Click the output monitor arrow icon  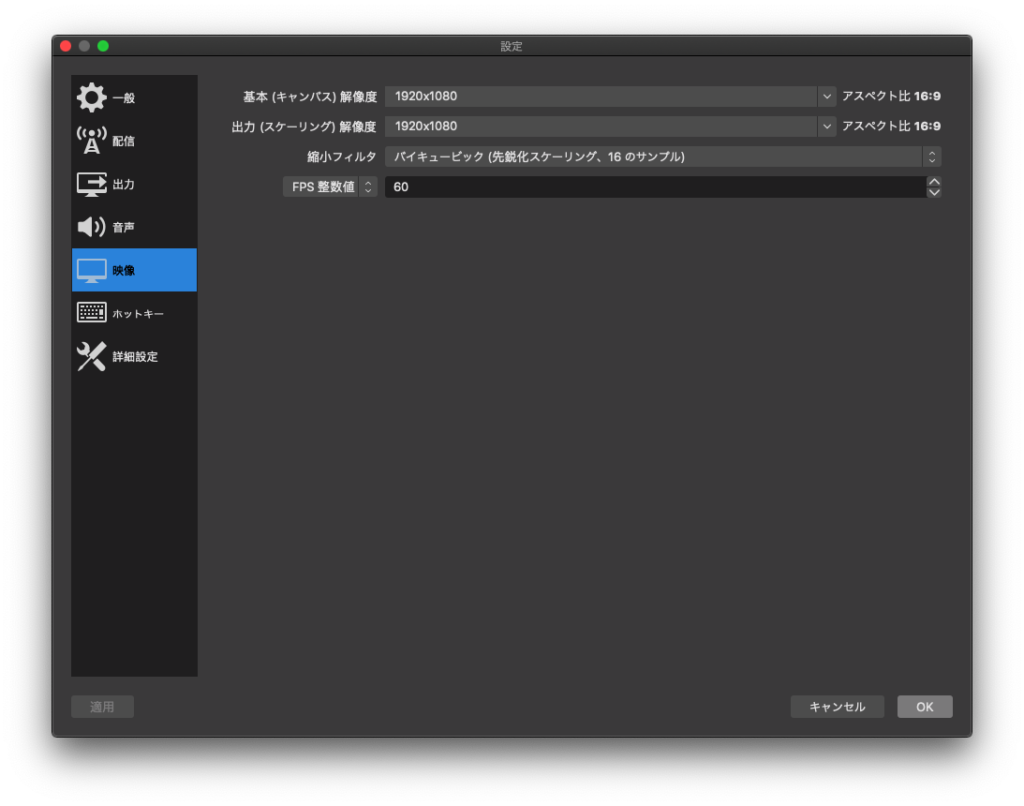click(91, 184)
